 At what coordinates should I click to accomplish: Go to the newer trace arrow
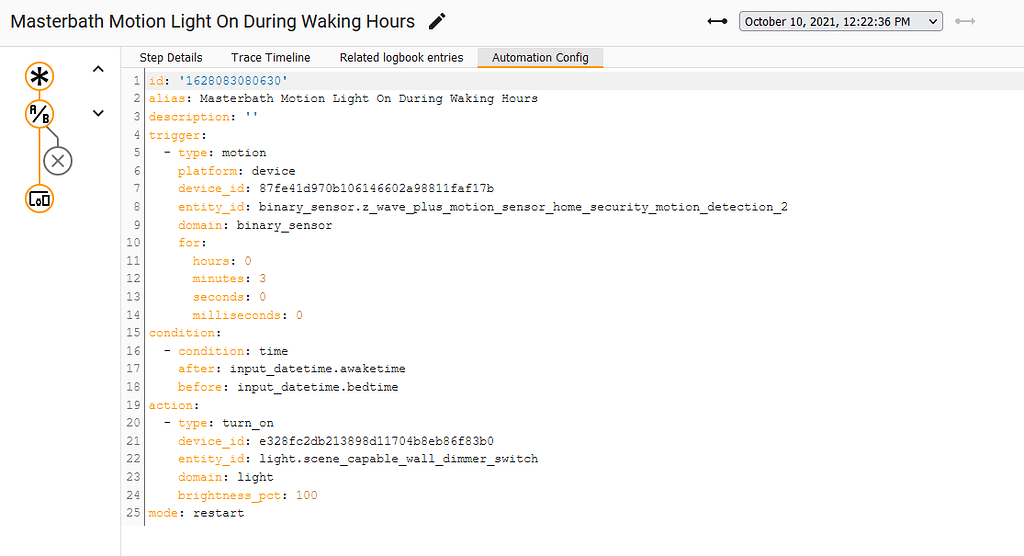click(x=965, y=22)
